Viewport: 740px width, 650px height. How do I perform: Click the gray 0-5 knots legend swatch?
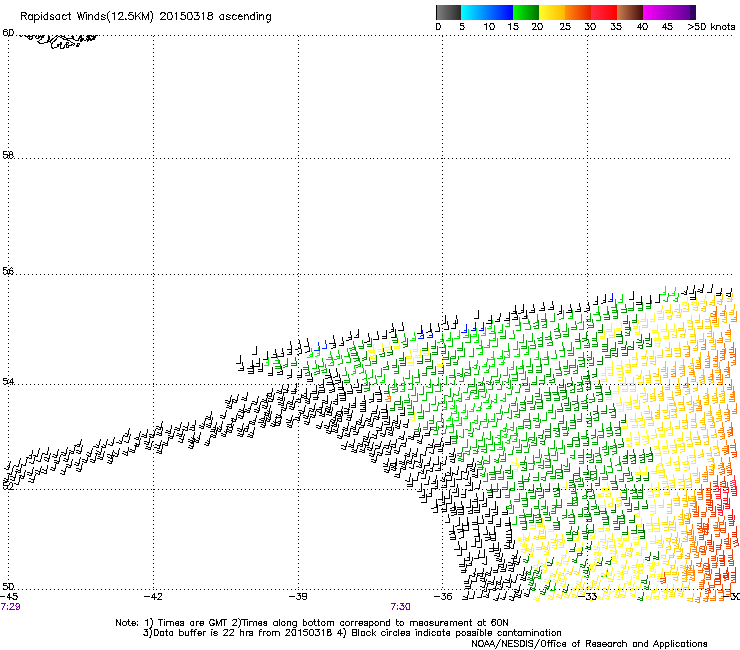pos(448,12)
